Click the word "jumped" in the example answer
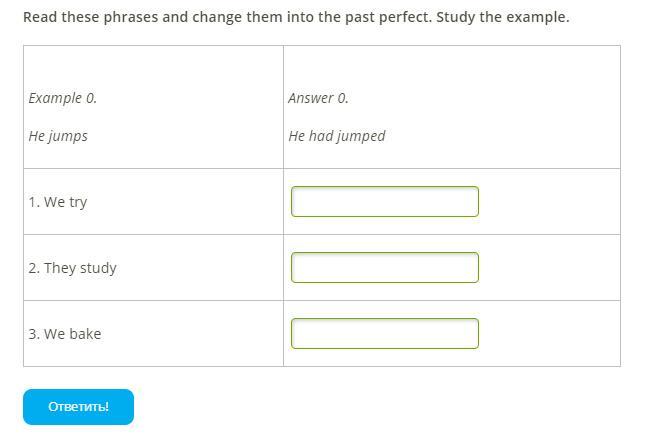The height and width of the screenshot is (445, 654). click(x=361, y=136)
